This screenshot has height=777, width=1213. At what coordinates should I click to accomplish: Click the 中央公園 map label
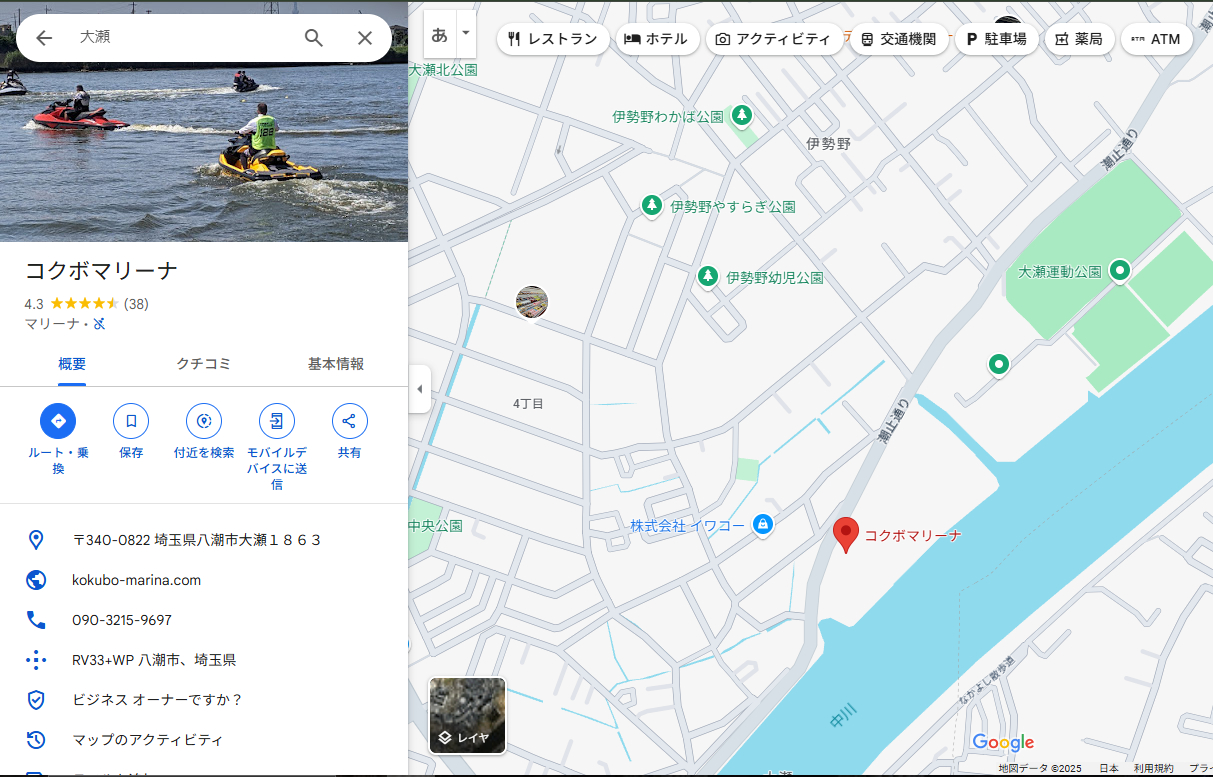point(435,525)
